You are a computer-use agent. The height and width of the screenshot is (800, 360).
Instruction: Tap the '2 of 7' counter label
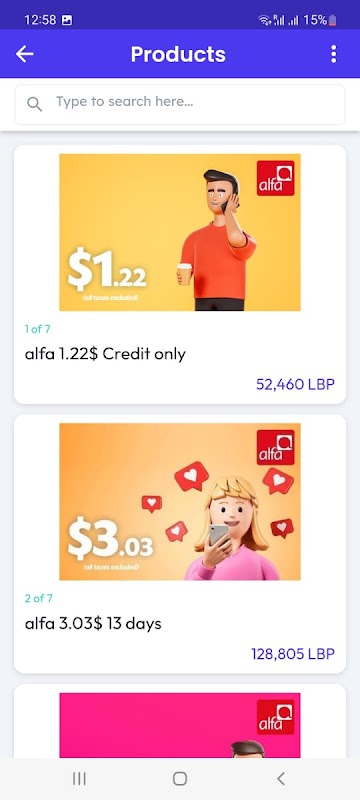[x=39, y=598]
